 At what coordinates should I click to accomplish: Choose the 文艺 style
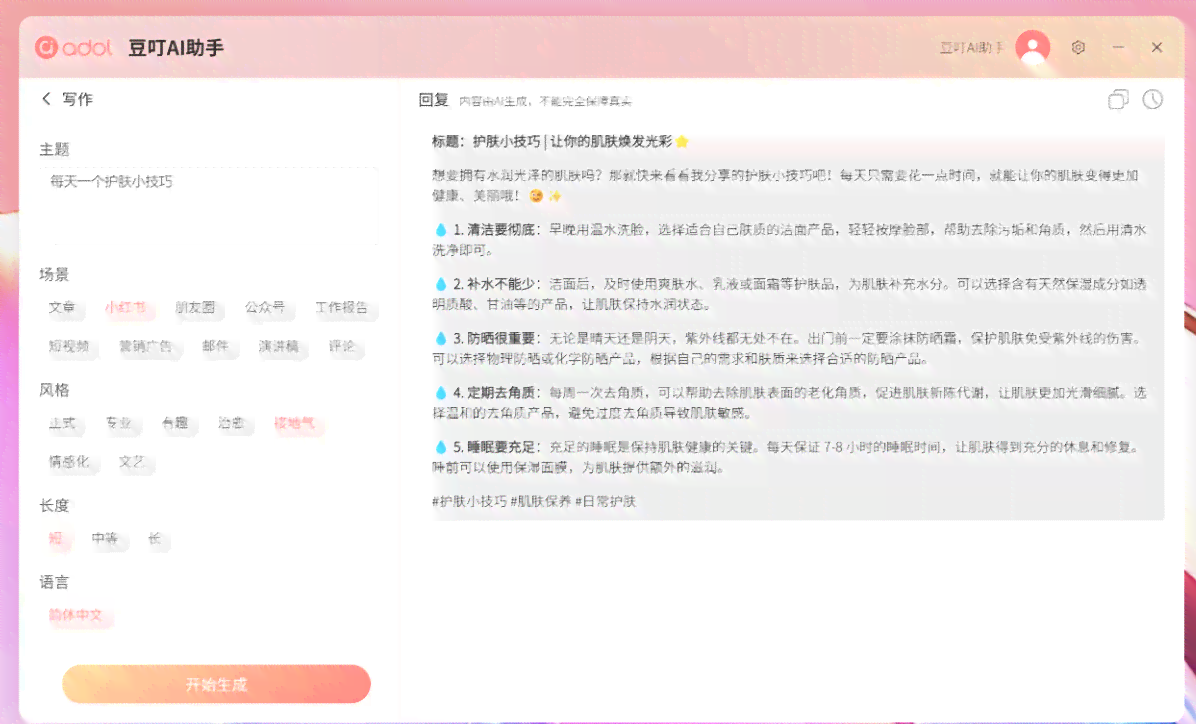click(131, 462)
